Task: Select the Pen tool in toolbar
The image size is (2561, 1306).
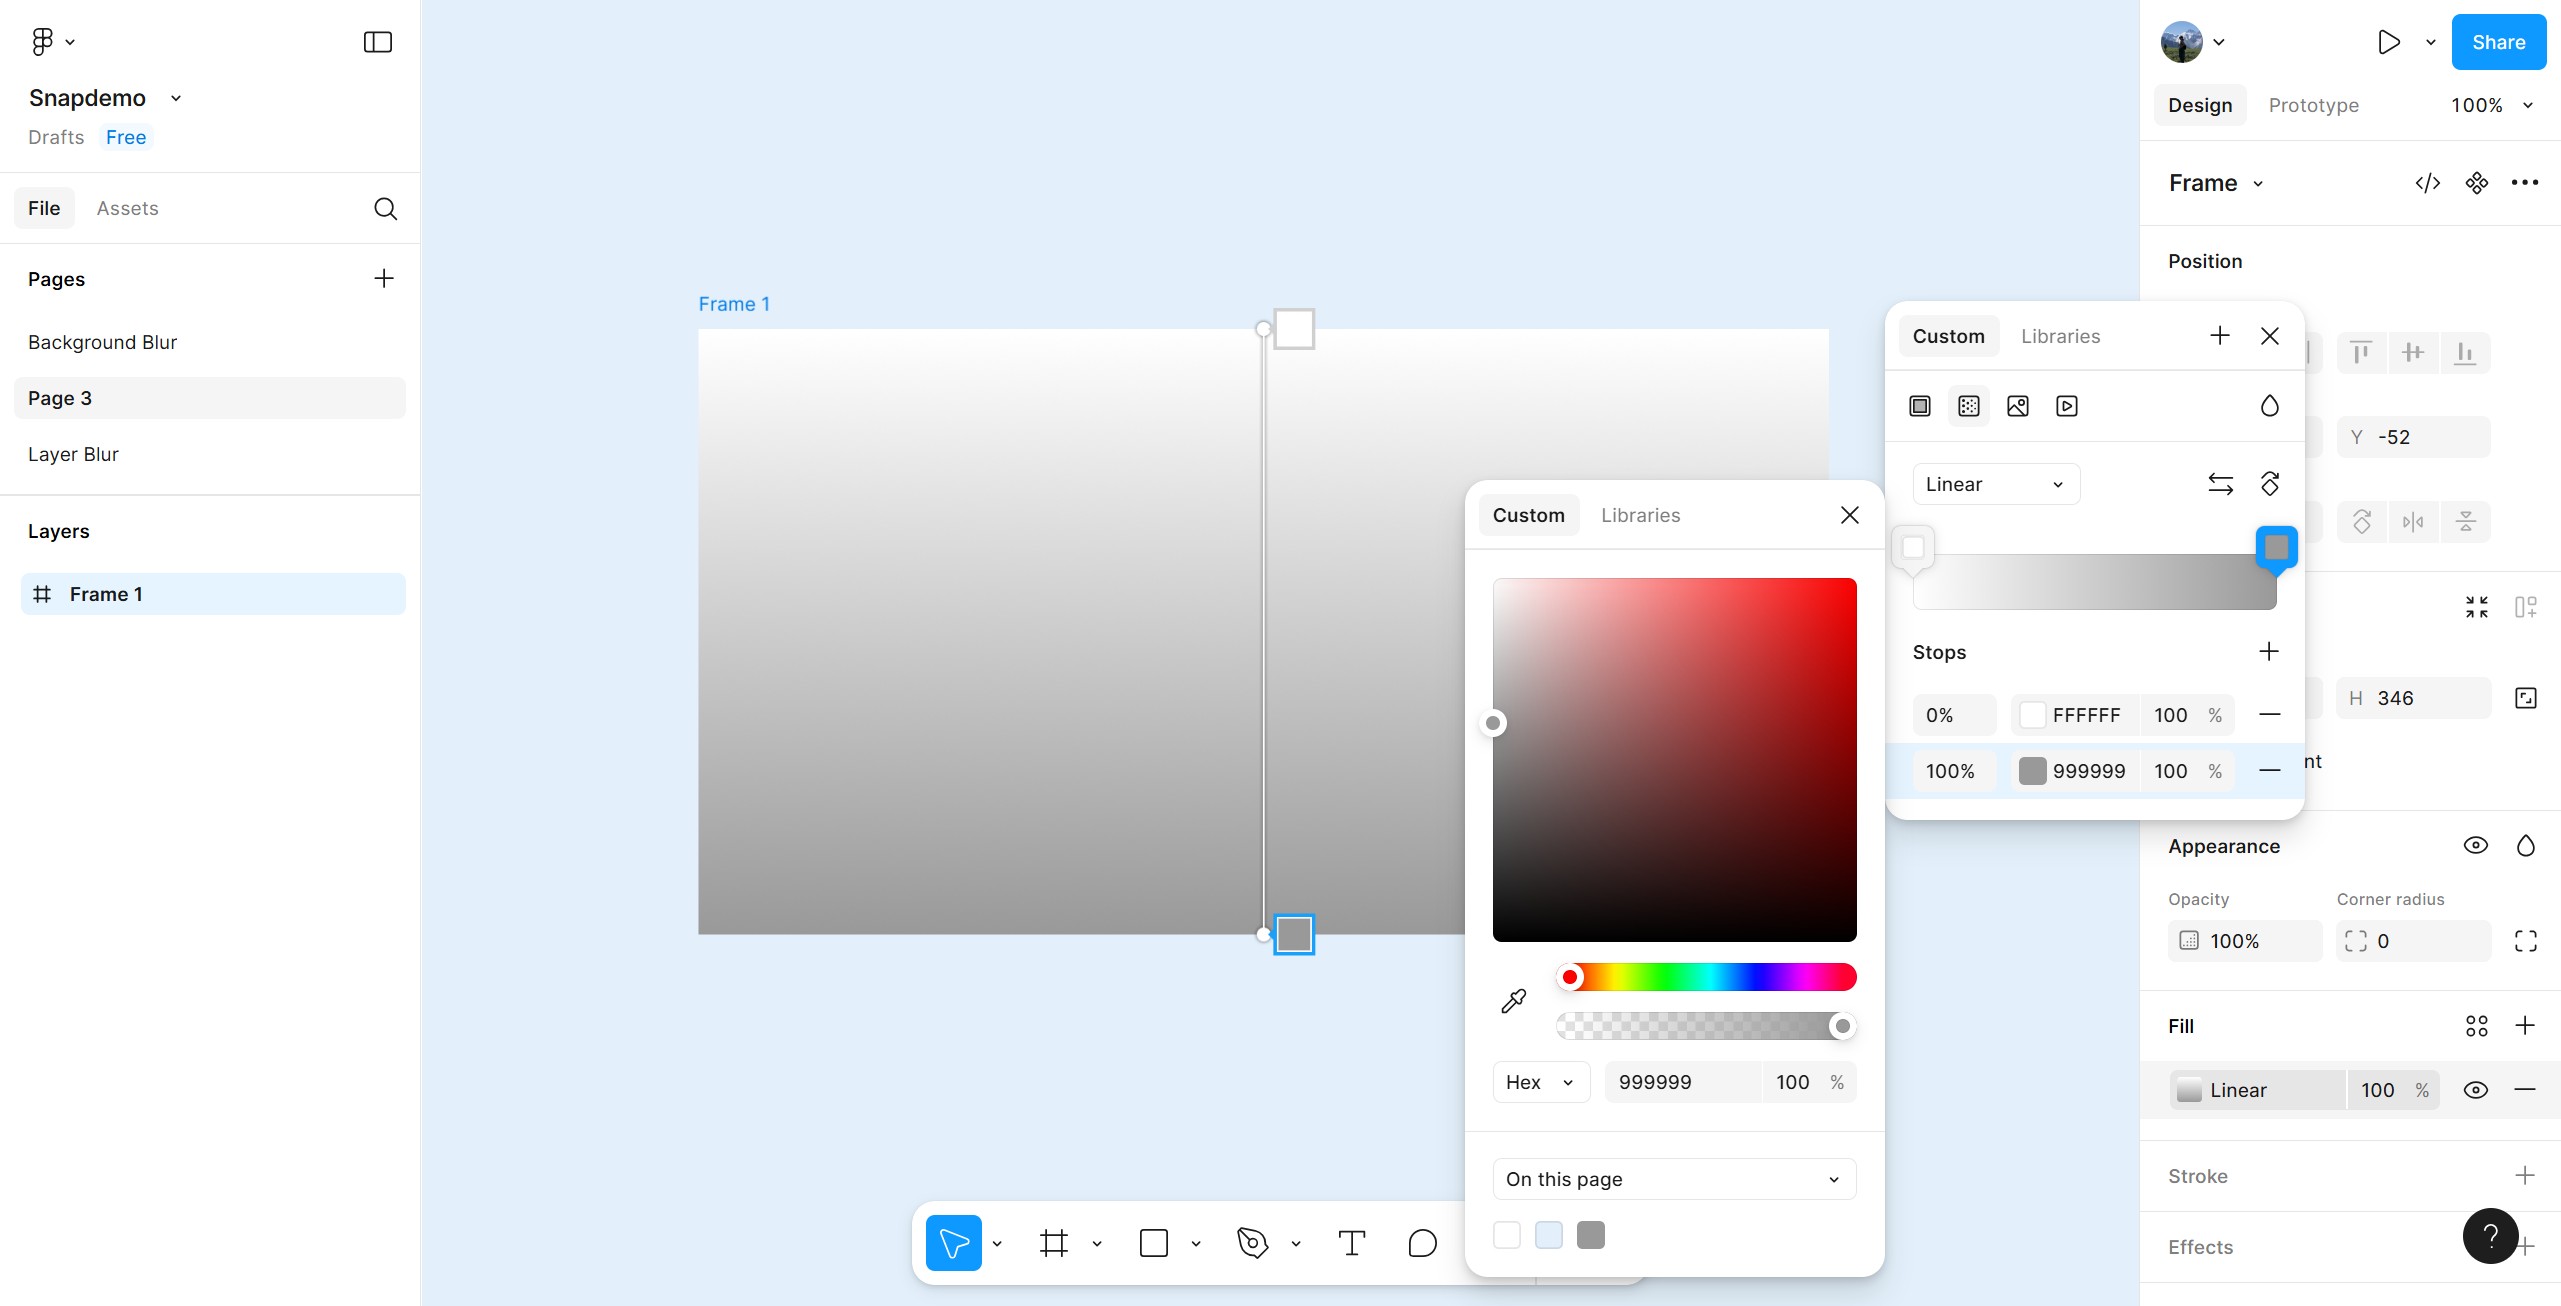Action: (x=1252, y=1243)
